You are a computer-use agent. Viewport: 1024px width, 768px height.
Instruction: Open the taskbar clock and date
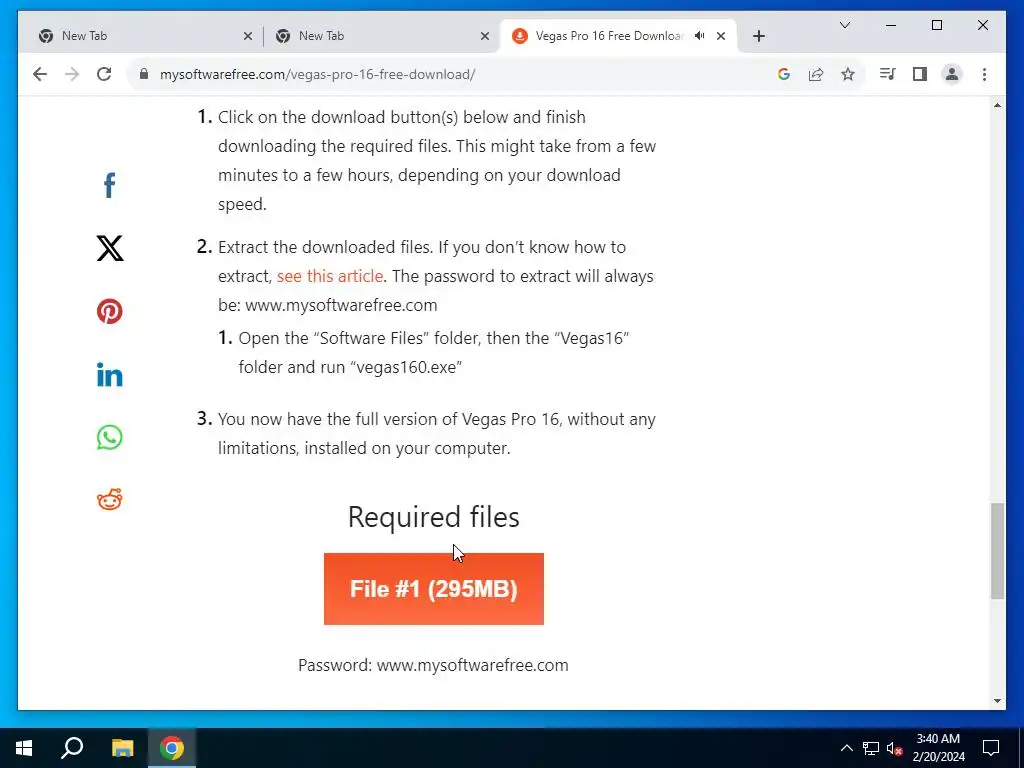(938, 748)
